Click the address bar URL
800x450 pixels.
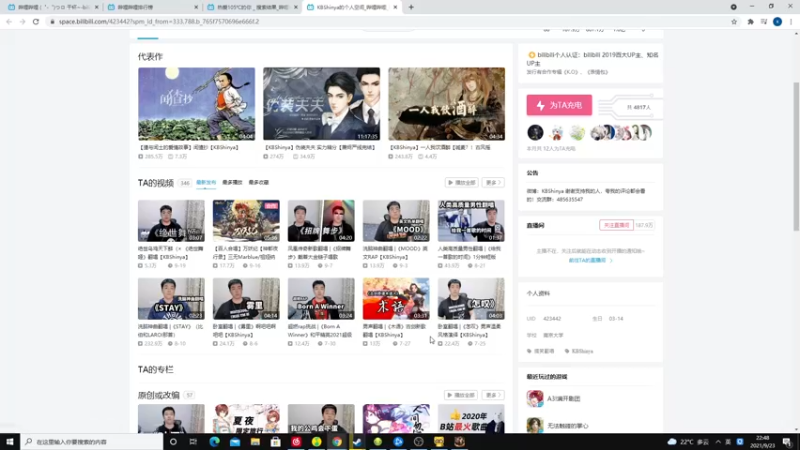(159, 22)
